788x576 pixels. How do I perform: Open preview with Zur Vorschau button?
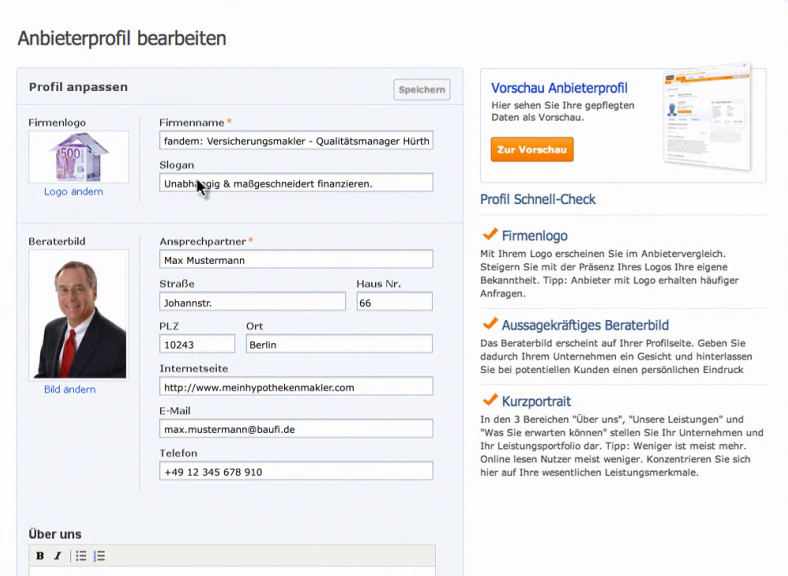[532, 150]
